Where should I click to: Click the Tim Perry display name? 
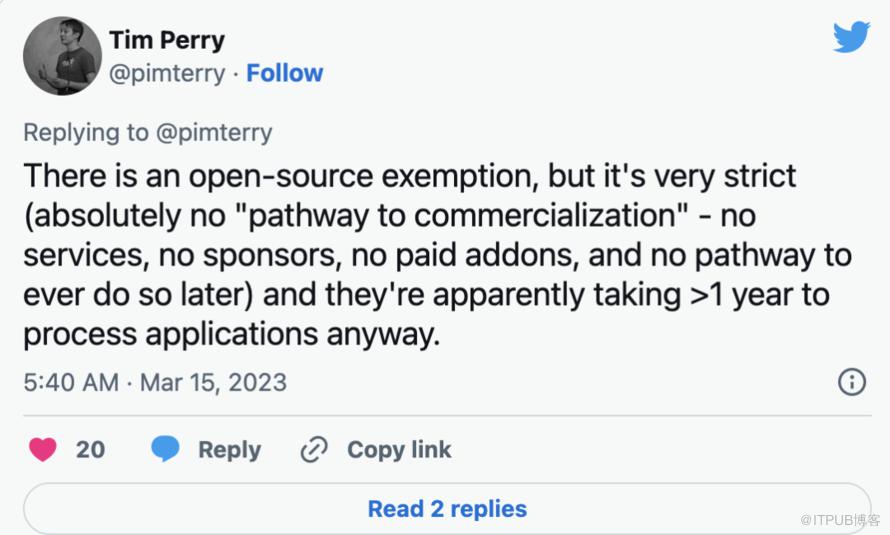[x=167, y=40]
